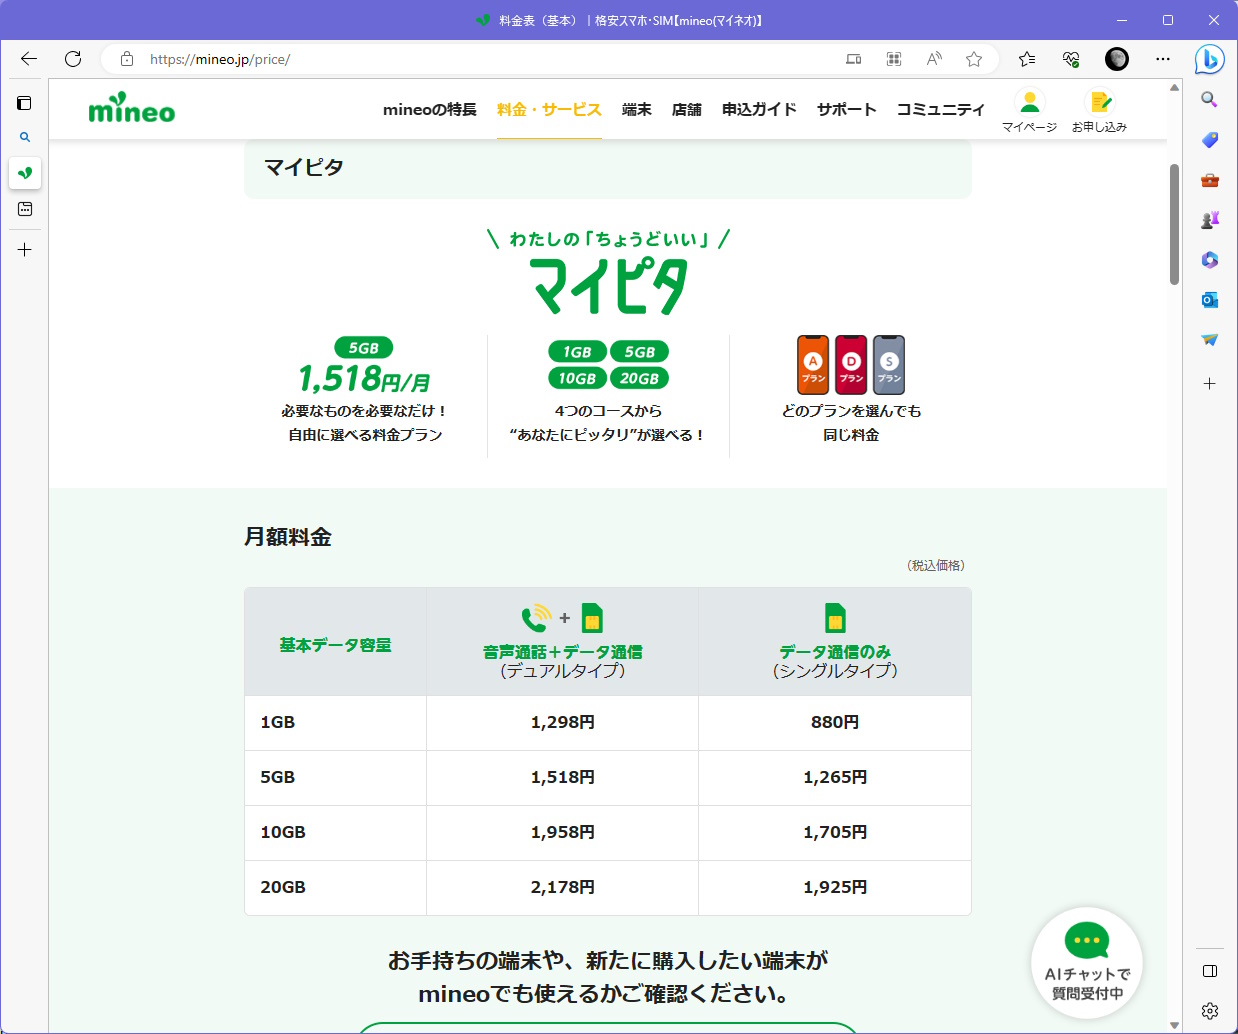The image size is (1238, 1034).
Task: Open the Microsoft 365 sidebar icon
Action: click(x=1210, y=260)
